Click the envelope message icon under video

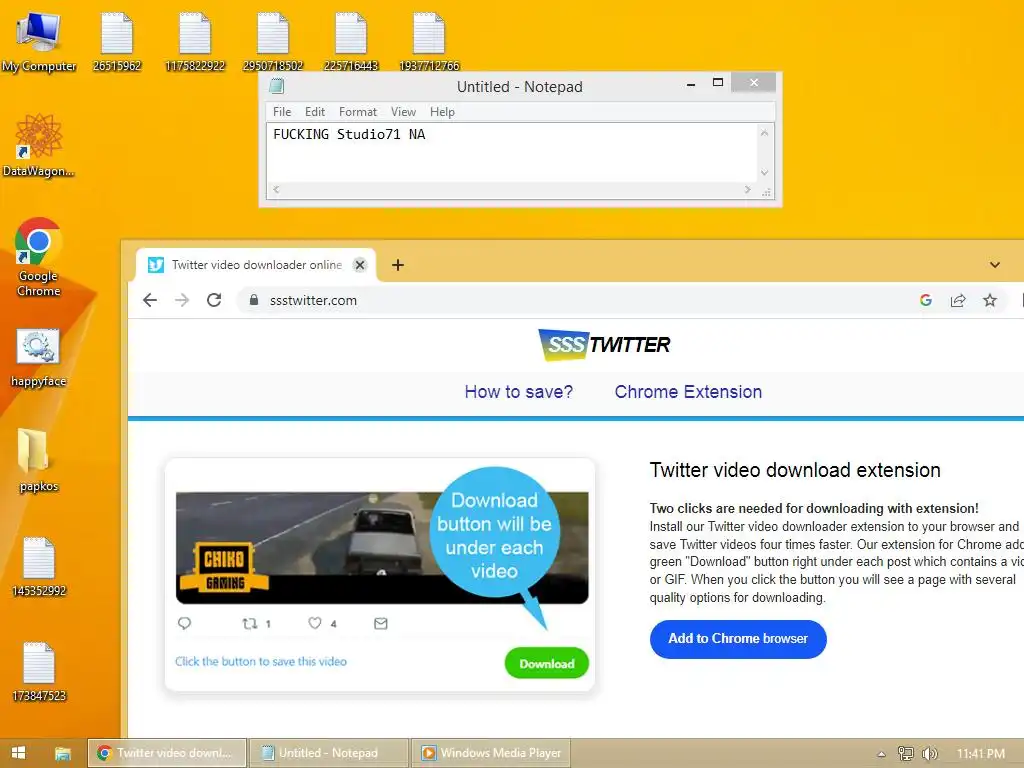tap(381, 624)
